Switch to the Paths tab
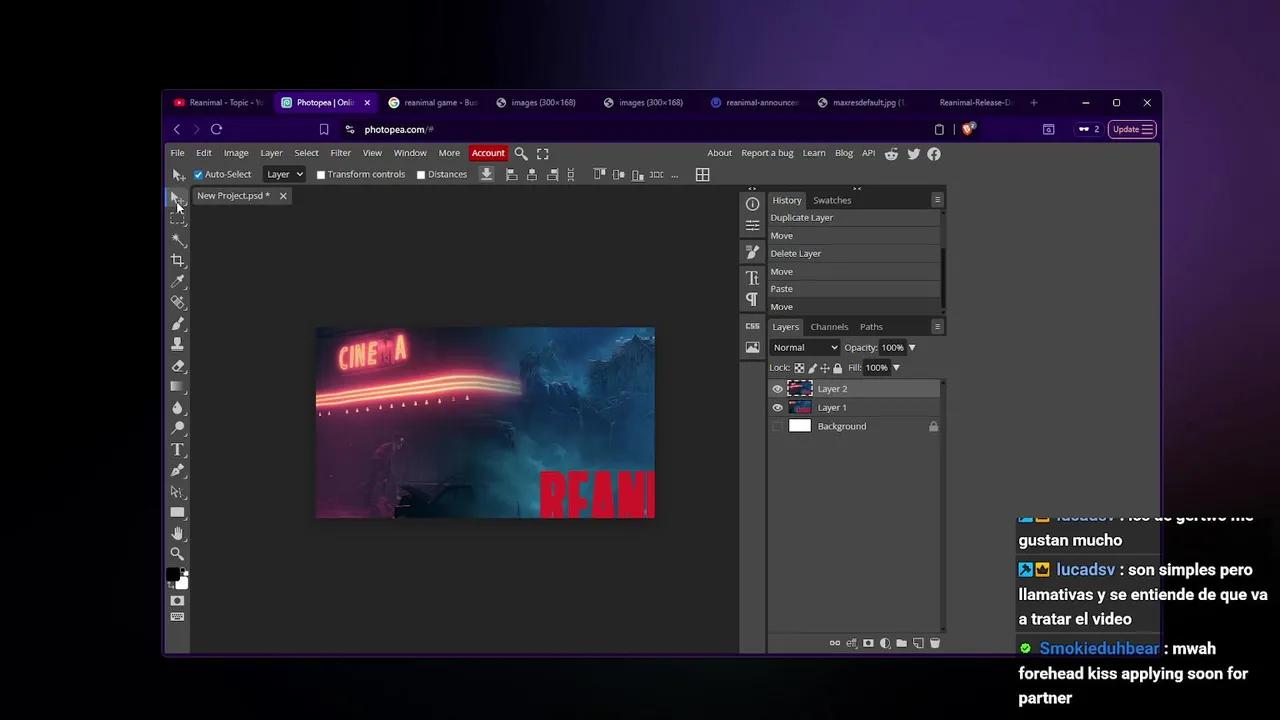Screen dimensions: 1280x720 871,327
